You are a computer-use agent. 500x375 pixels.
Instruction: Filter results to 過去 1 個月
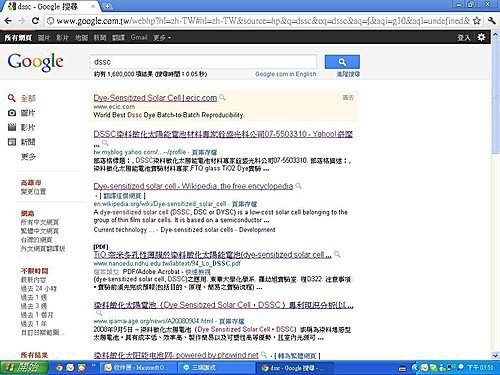(37, 315)
